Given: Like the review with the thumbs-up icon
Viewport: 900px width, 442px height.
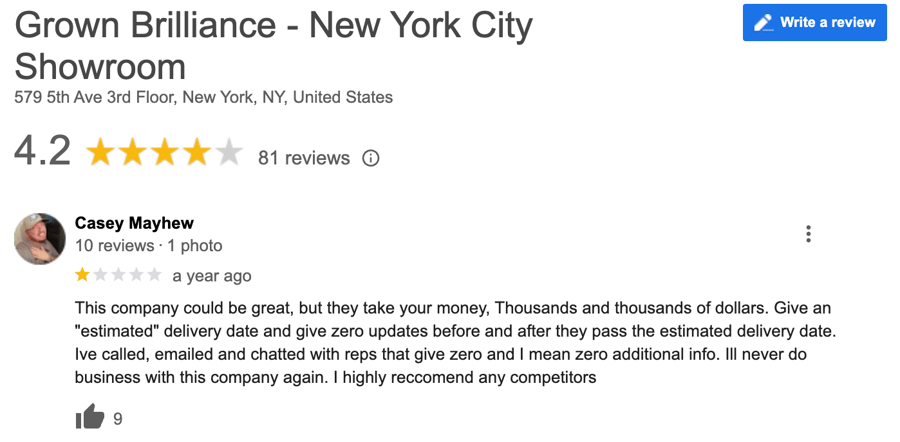Looking at the screenshot, I should [90, 417].
